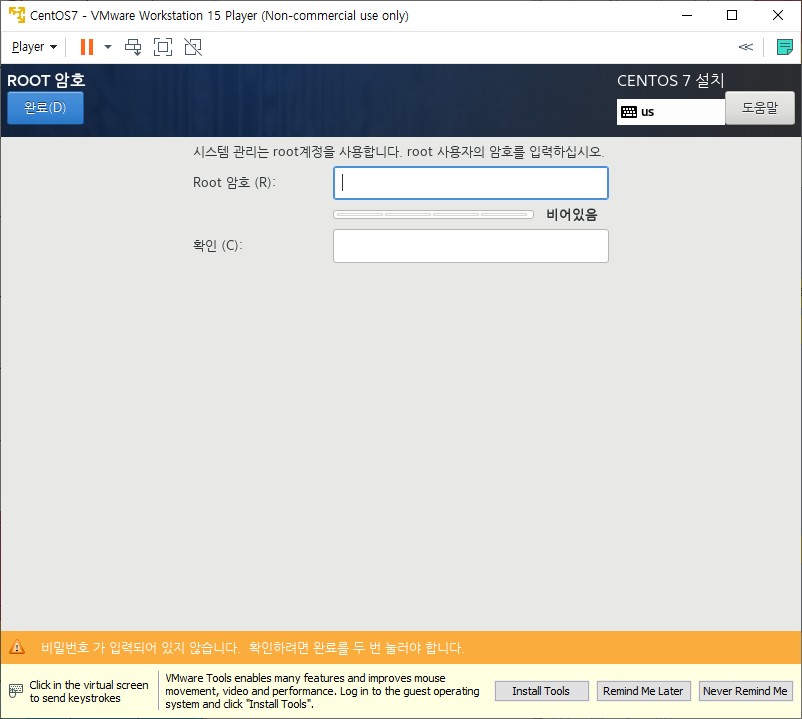Click the 비어있음 strength label
802x719 pixels.
[571, 215]
